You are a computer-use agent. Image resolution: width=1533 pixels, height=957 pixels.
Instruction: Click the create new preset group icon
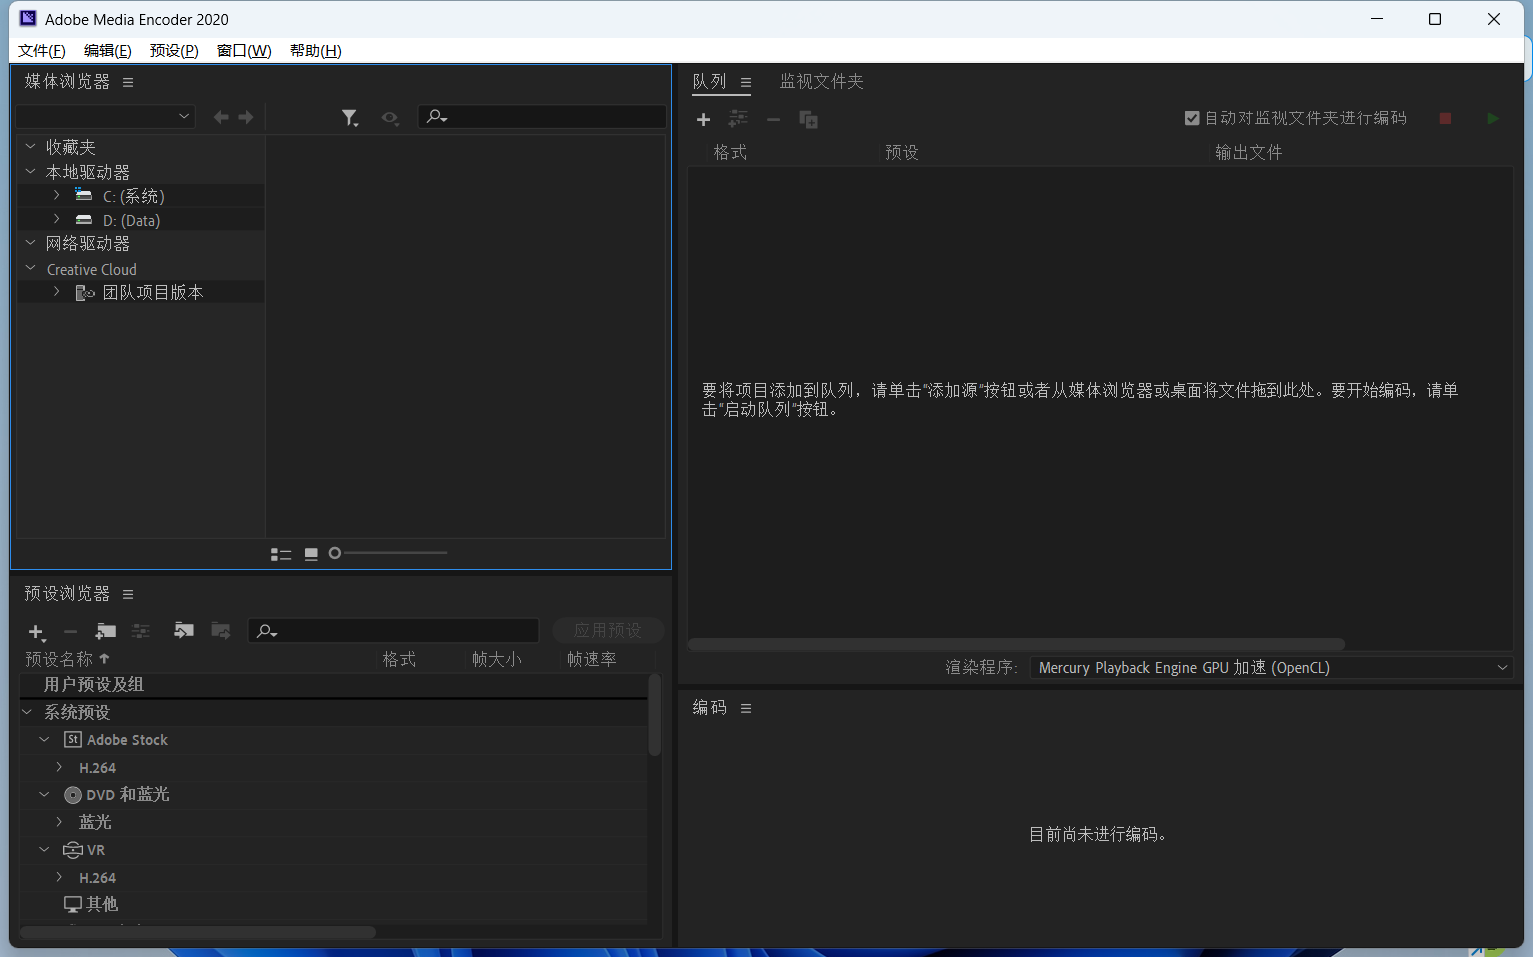[105, 631]
